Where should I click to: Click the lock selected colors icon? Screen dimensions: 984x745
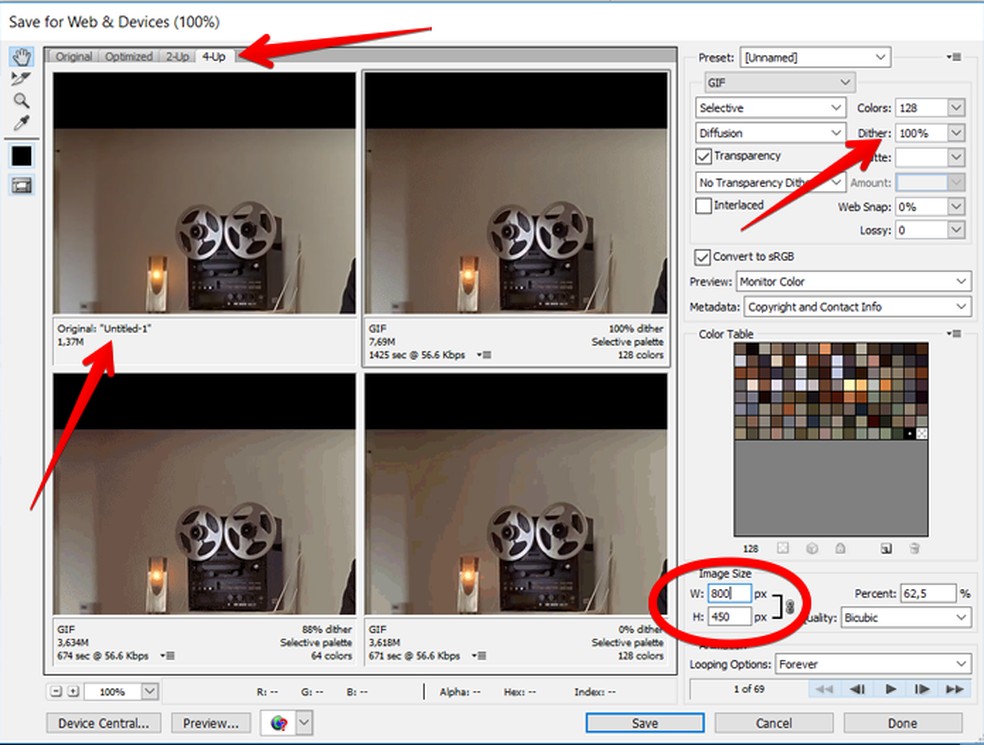pos(840,548)
